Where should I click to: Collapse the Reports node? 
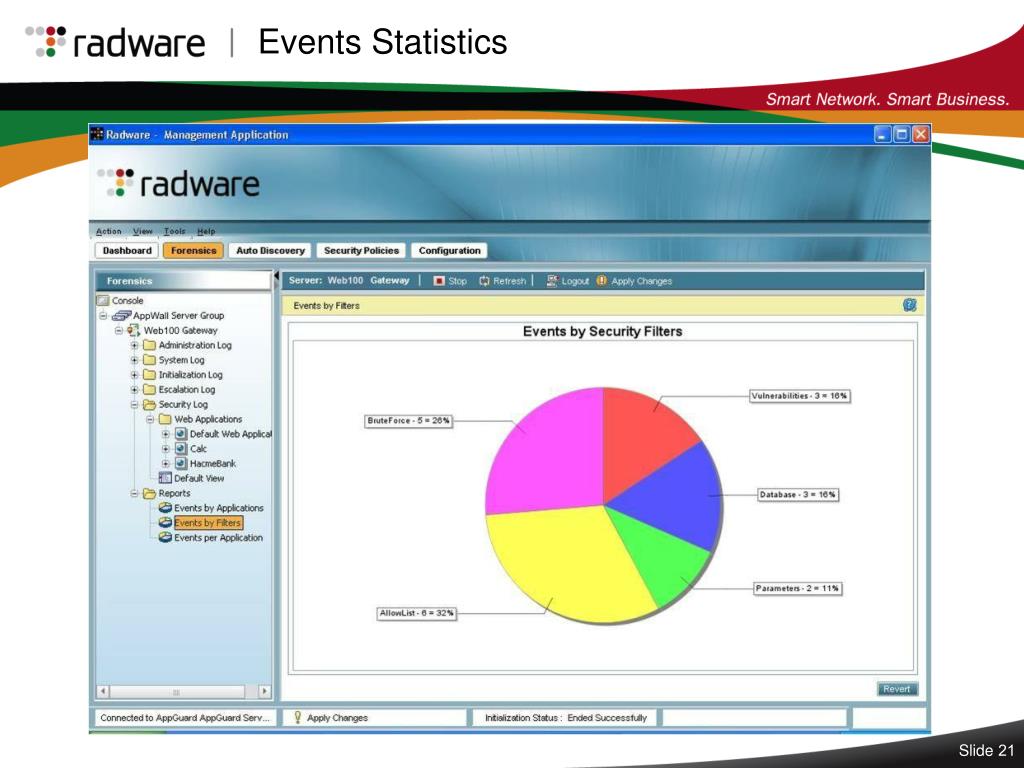click(x=135, y=493)
